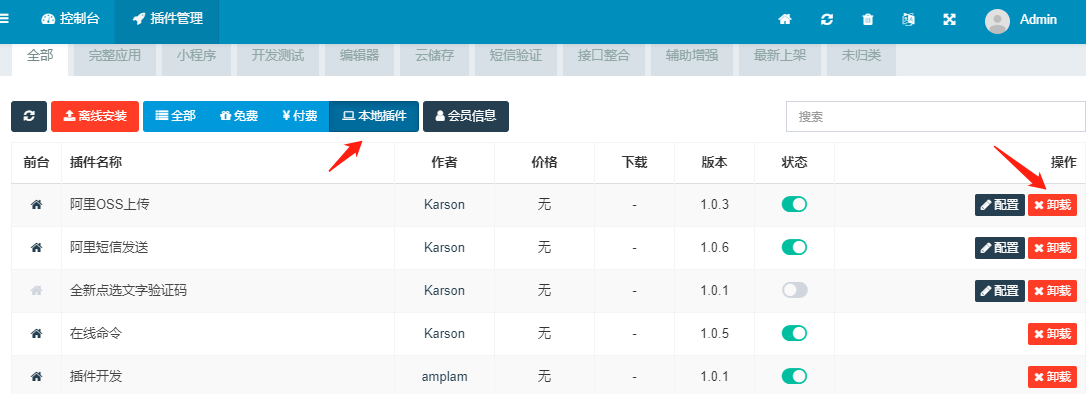Open the language switch icon
The width and height of the screenshot is (1086, 394).
[x=908, y=19]
